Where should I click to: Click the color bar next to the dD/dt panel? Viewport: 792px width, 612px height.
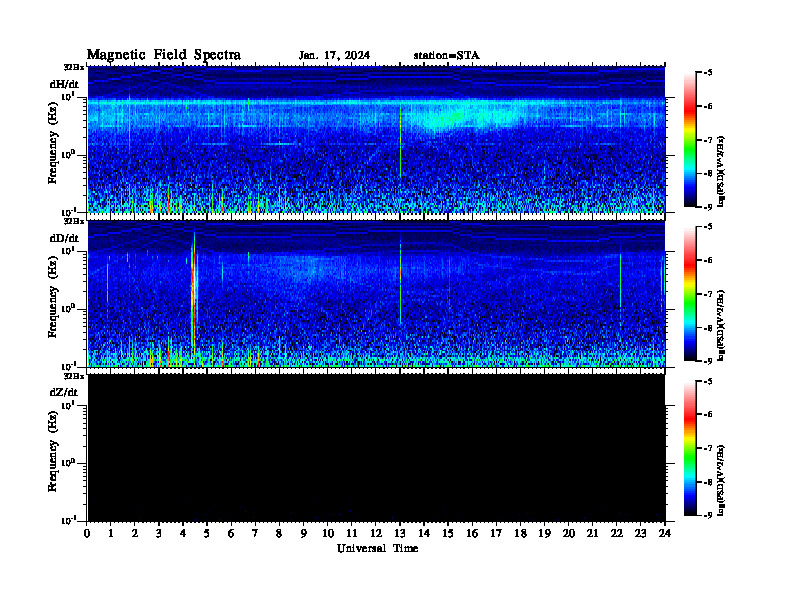click(x=690, y=294)
